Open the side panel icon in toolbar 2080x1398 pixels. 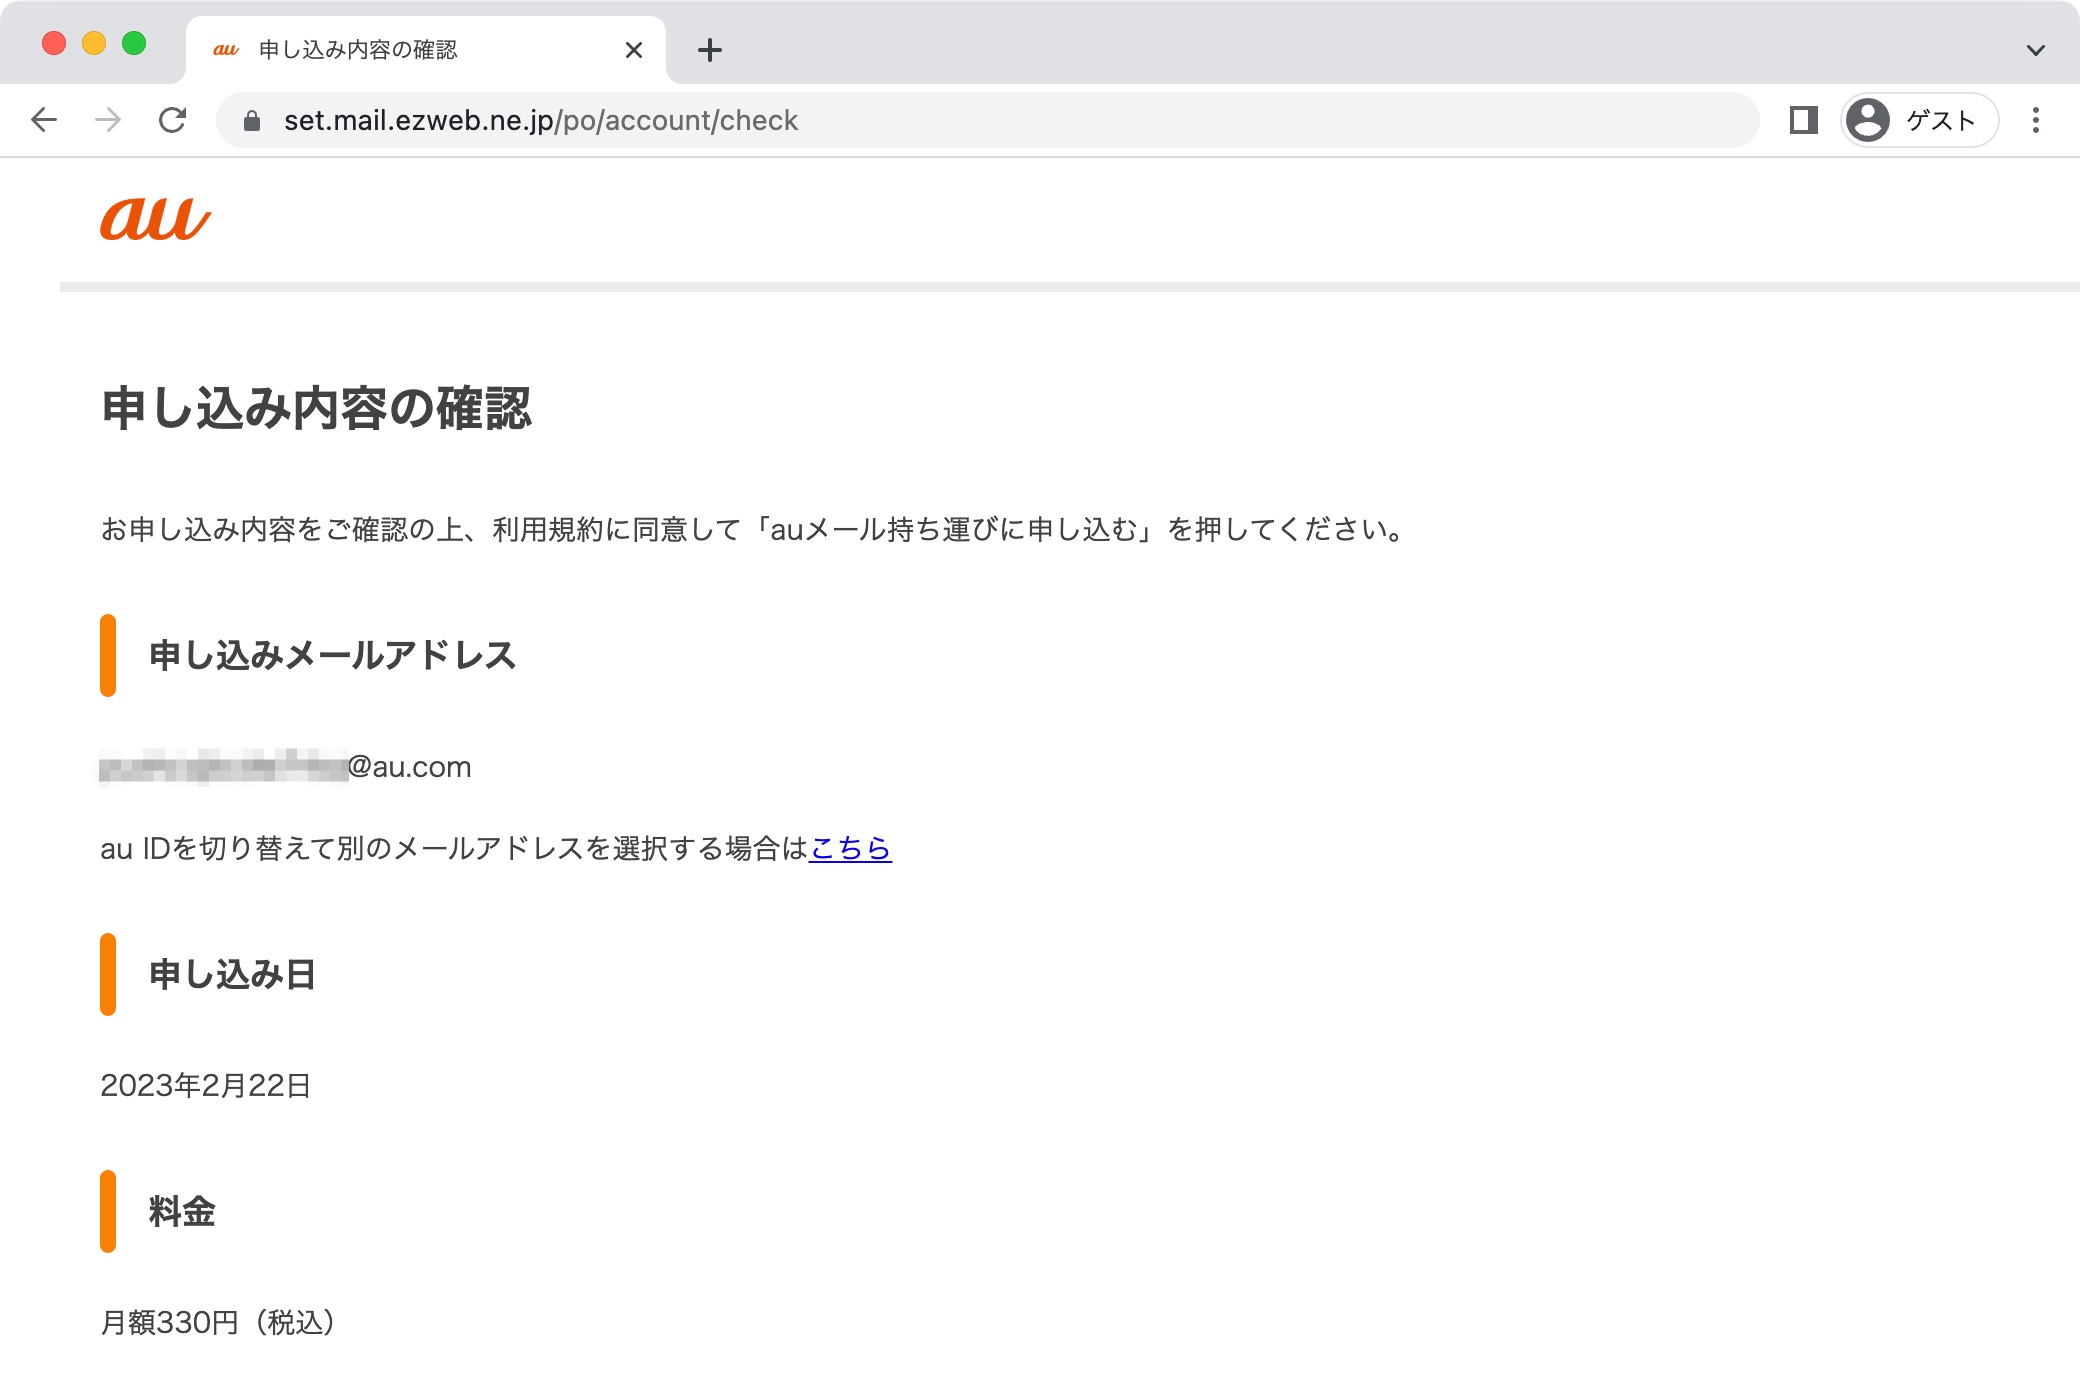1803,120
